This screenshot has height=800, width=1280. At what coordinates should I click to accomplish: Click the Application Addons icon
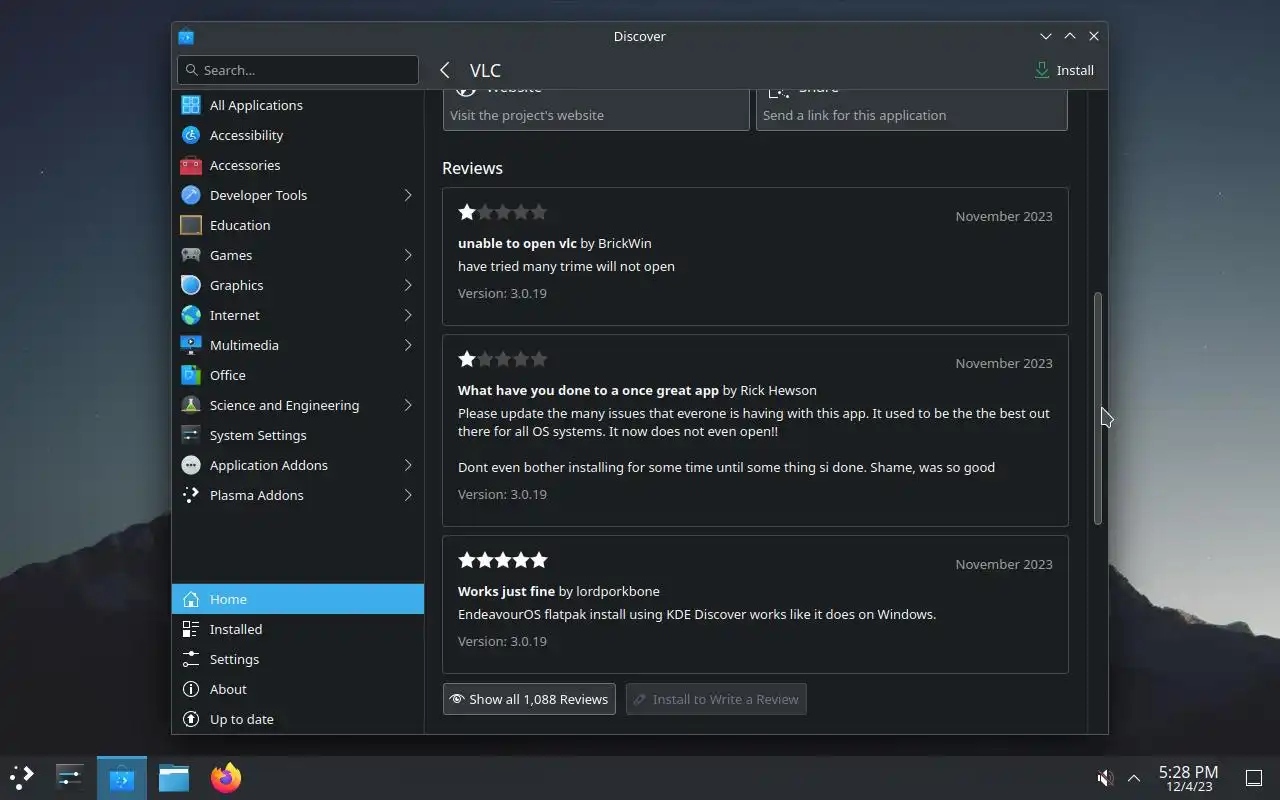pyautogui.click(x=191, y=465)
